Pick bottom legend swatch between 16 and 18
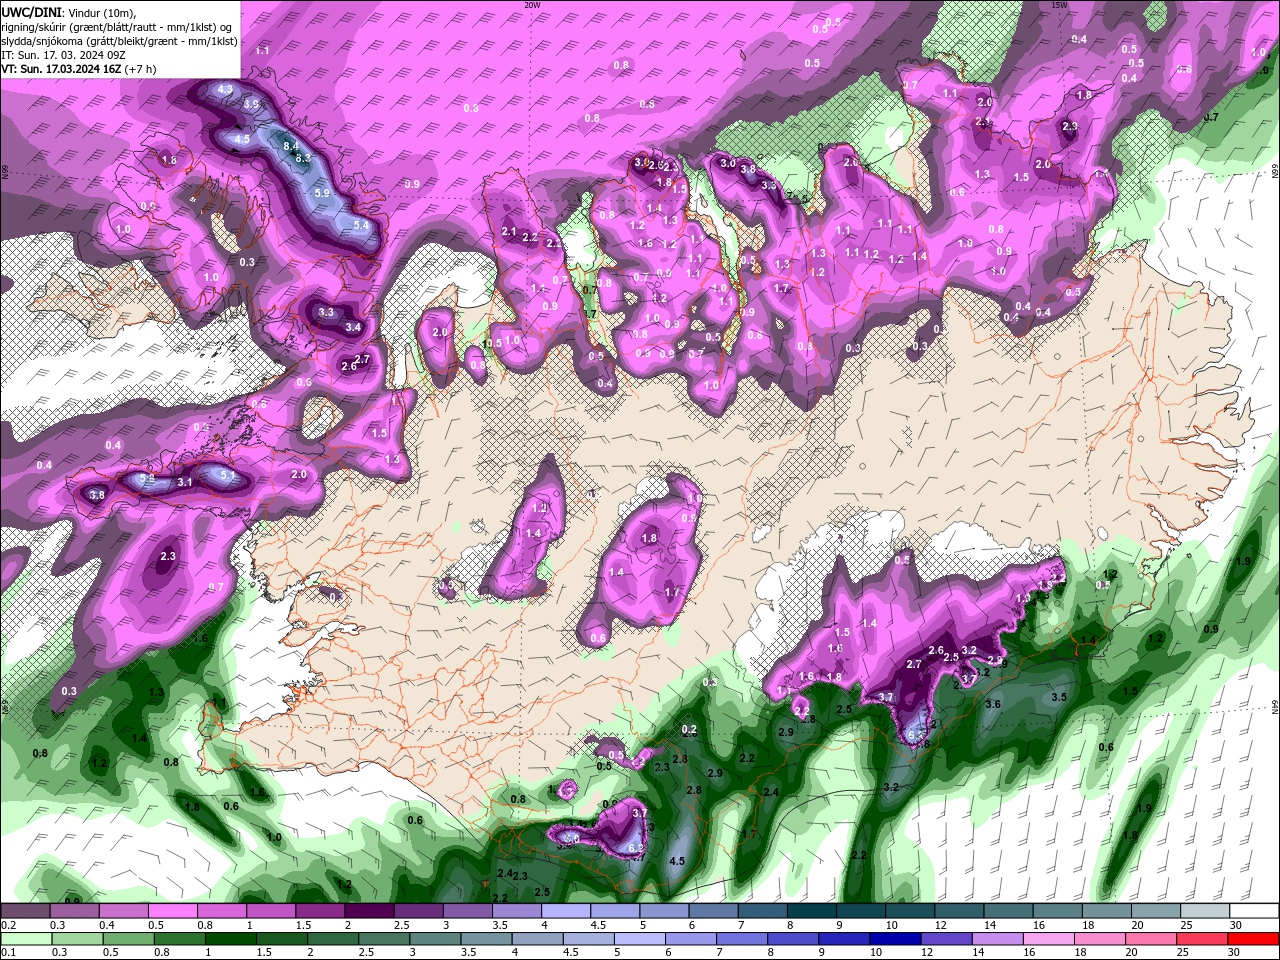The width and height of the screenshot is (1280, 960). click(1050, 939)
